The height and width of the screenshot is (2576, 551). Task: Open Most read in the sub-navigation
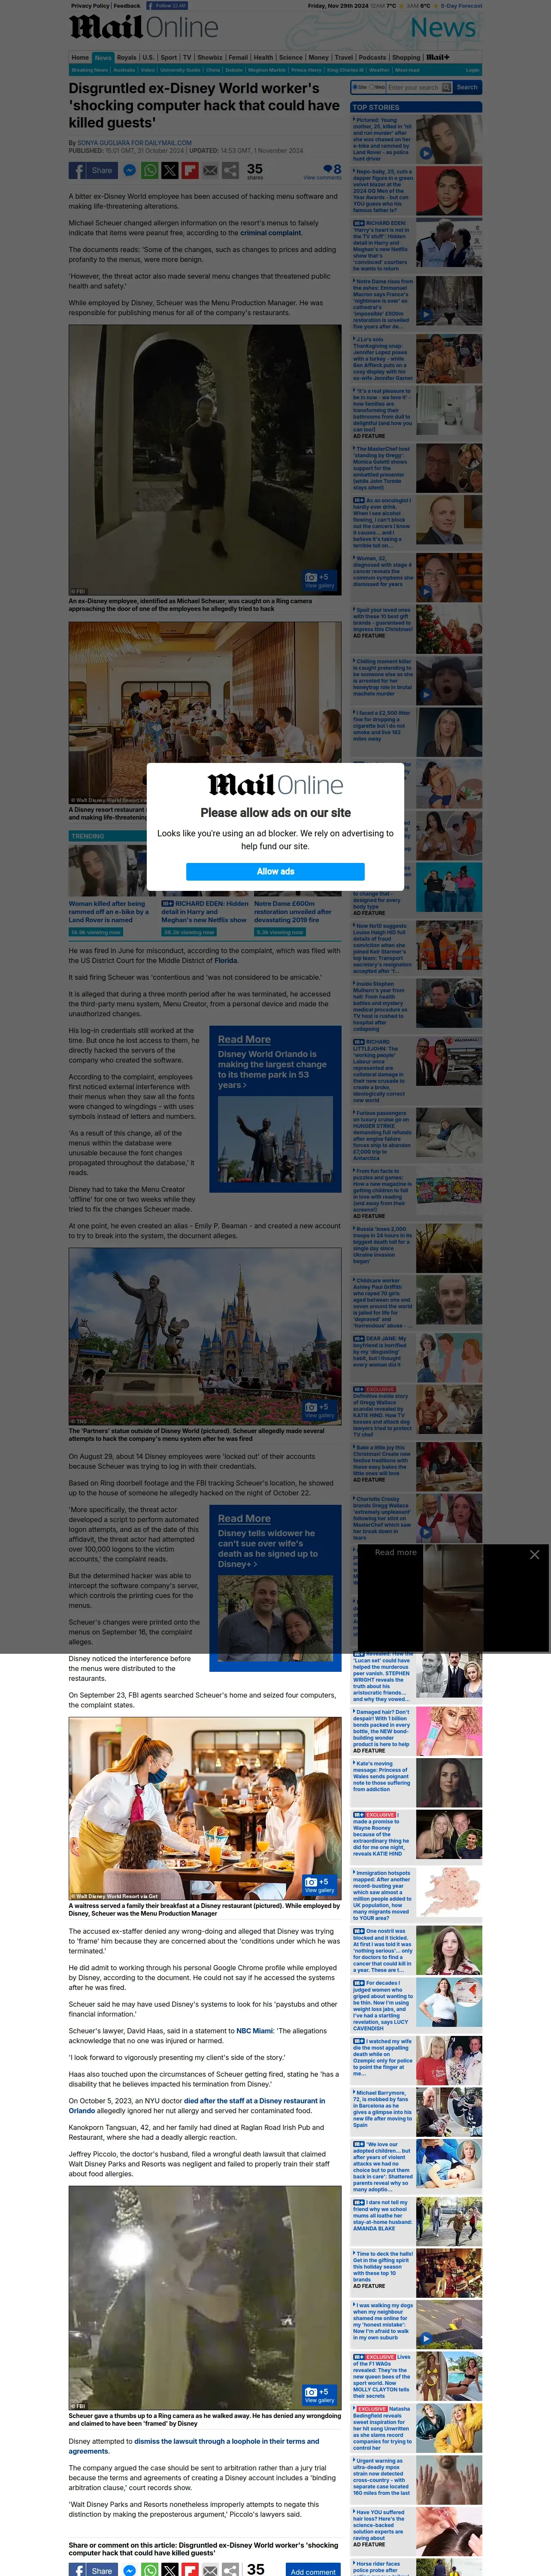[407, 70]
